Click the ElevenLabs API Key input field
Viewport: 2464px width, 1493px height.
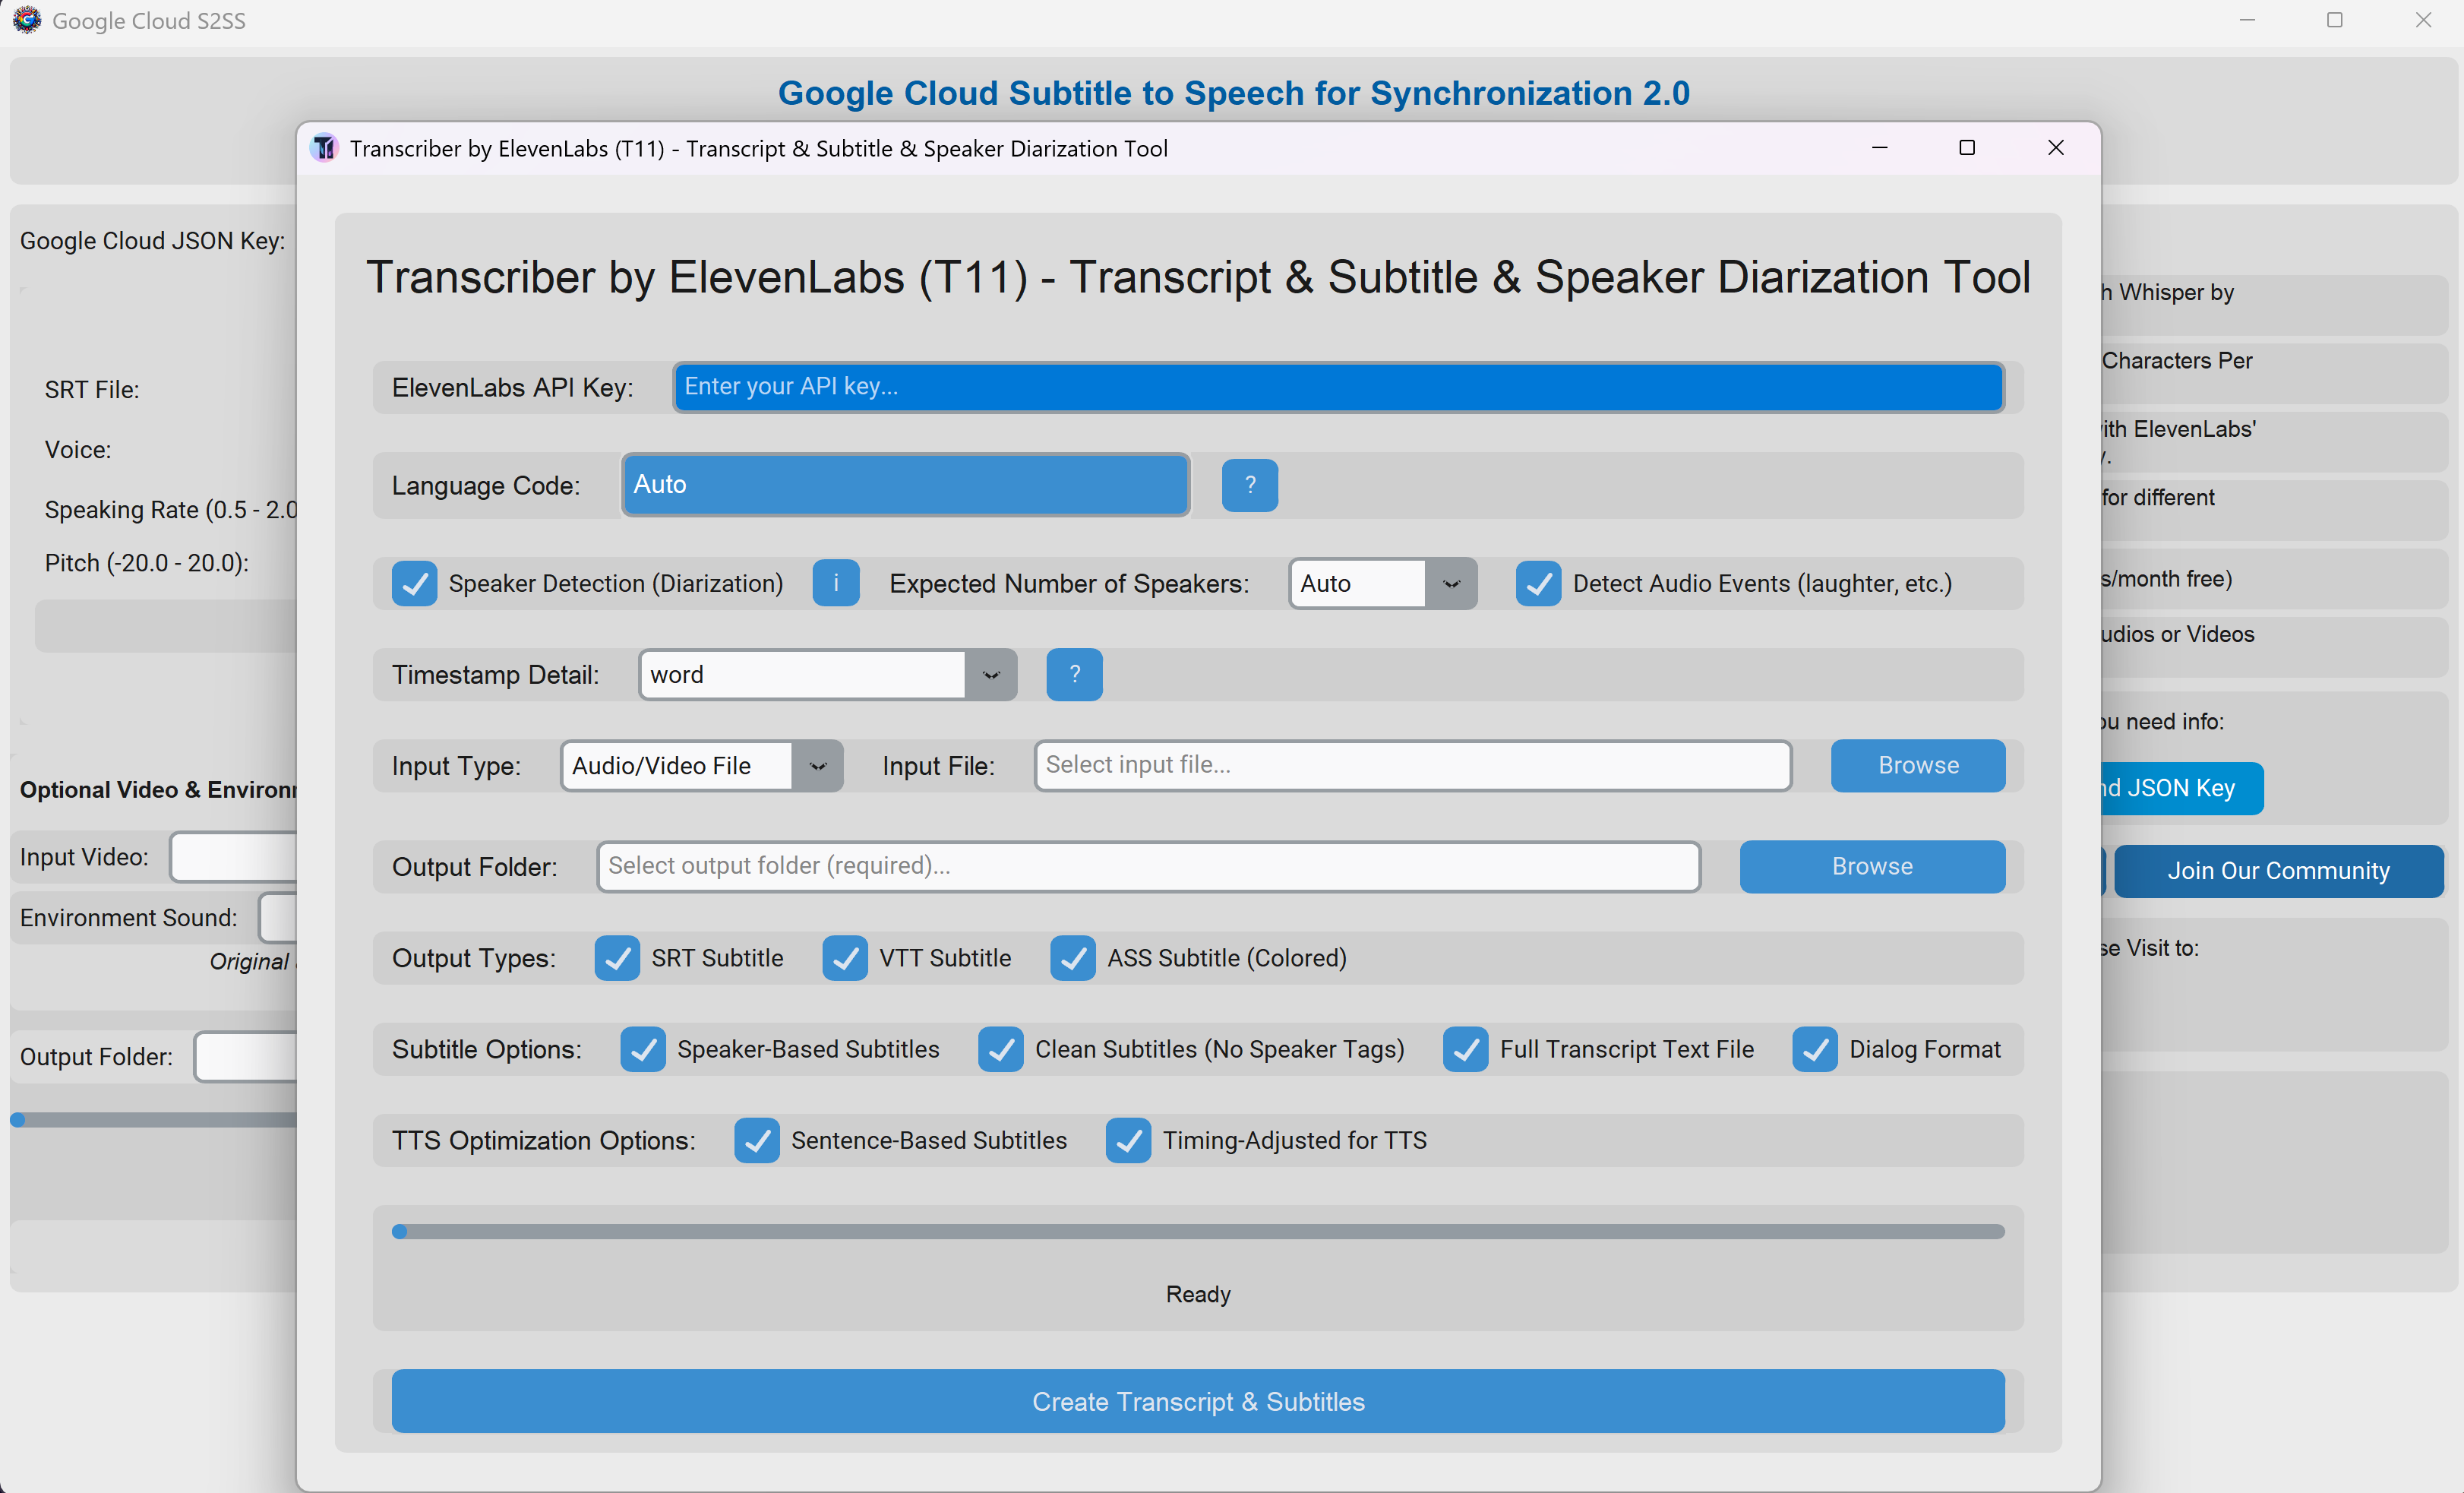coord(1338,387)
